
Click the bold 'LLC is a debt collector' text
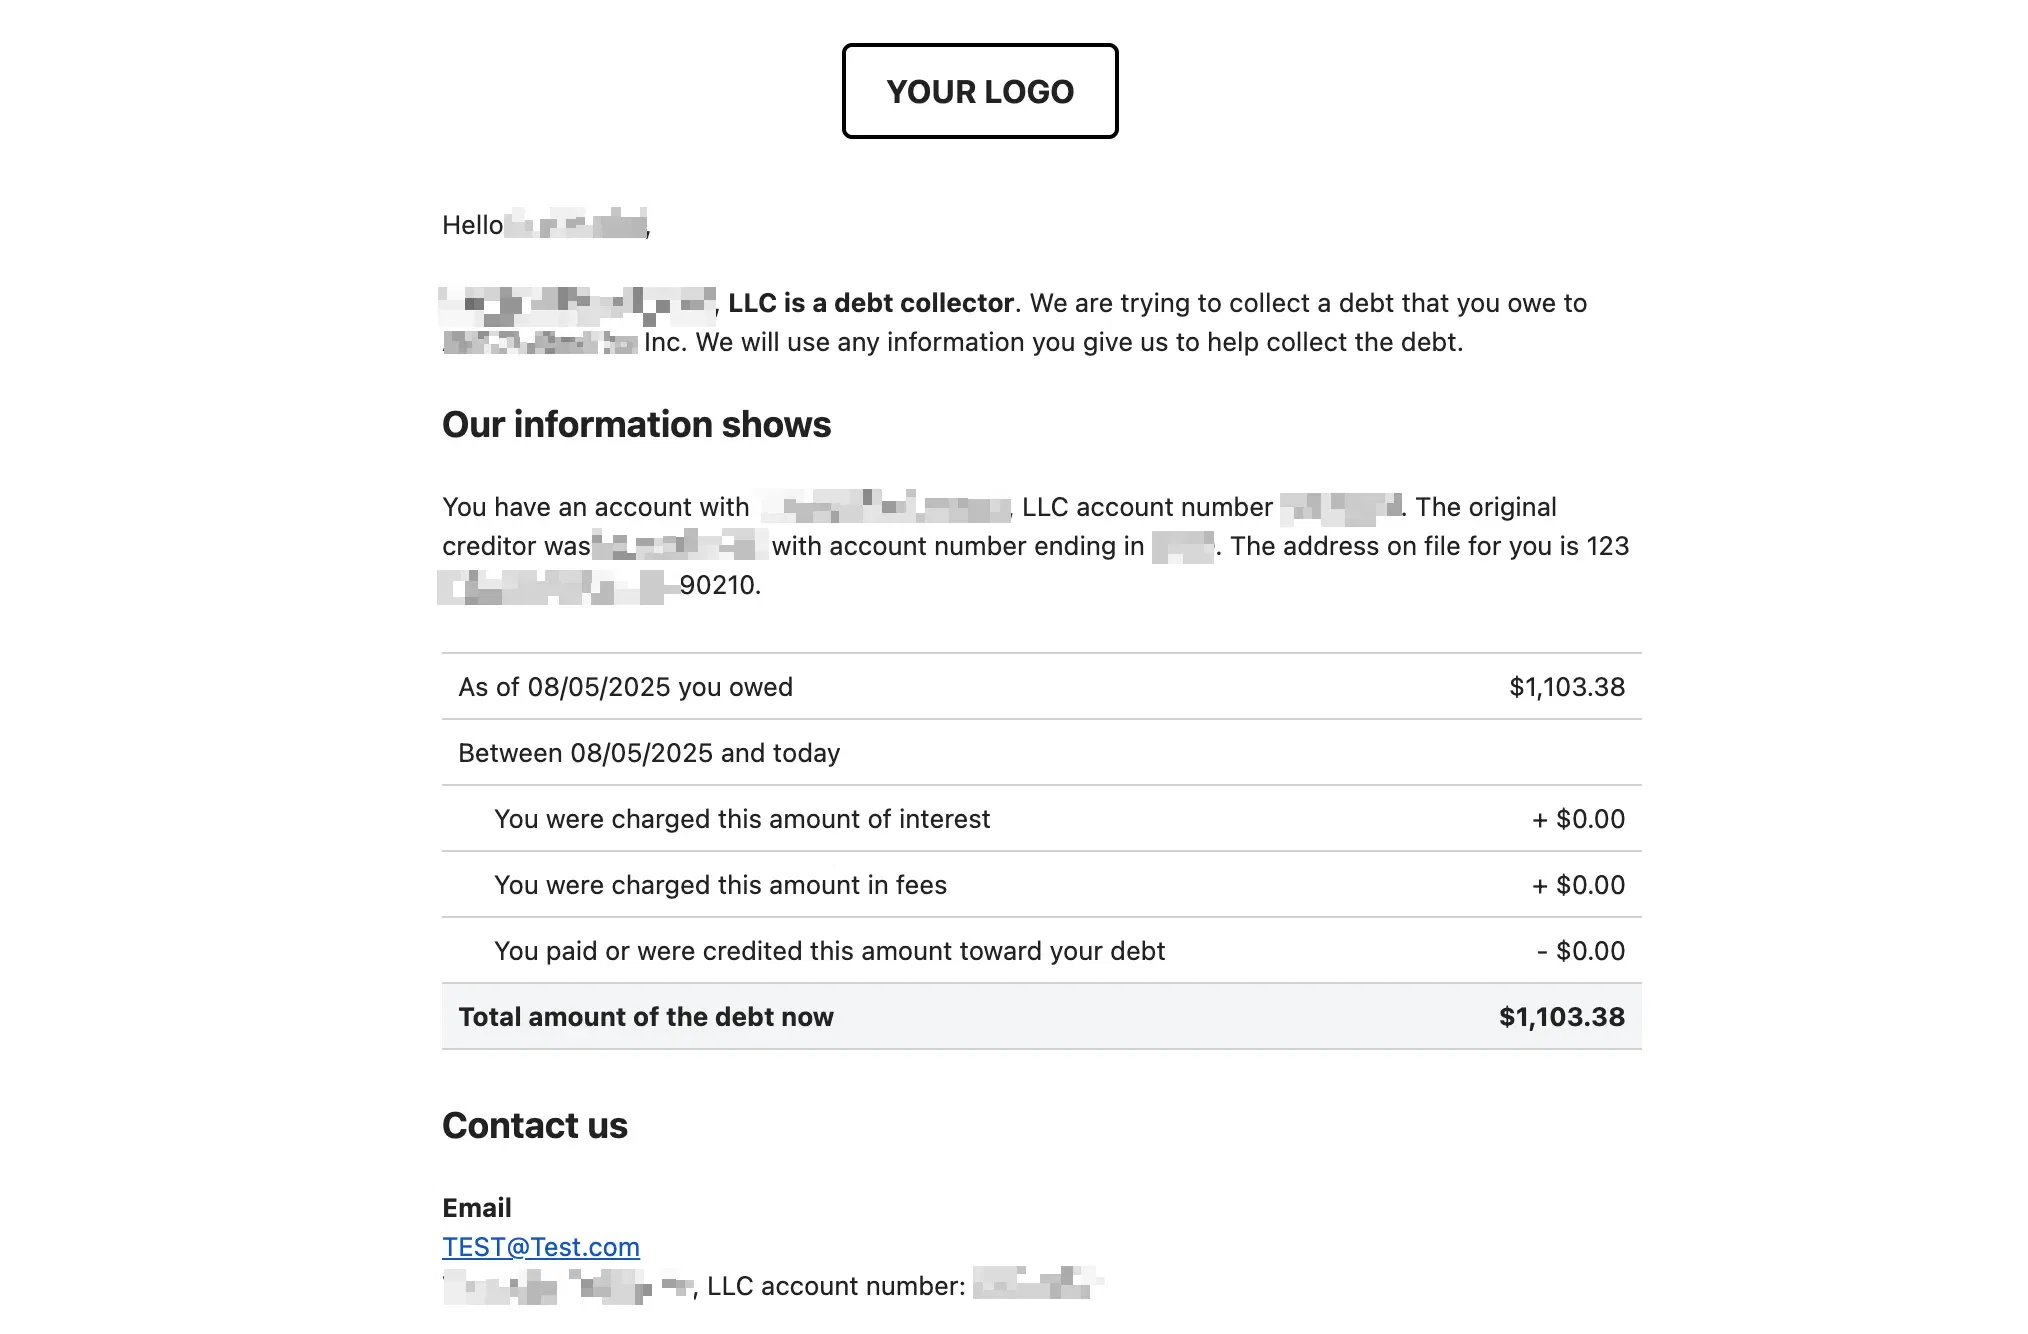pyautogui.click(x=871, y=303)
